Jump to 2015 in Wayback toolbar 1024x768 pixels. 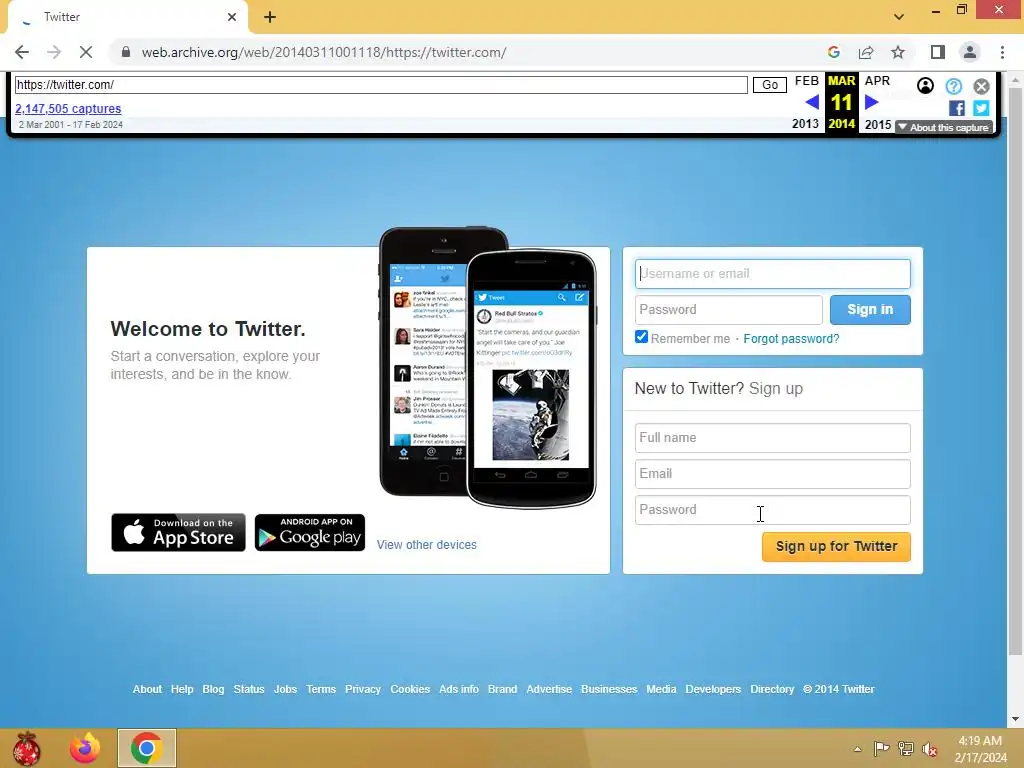(878, 124)
